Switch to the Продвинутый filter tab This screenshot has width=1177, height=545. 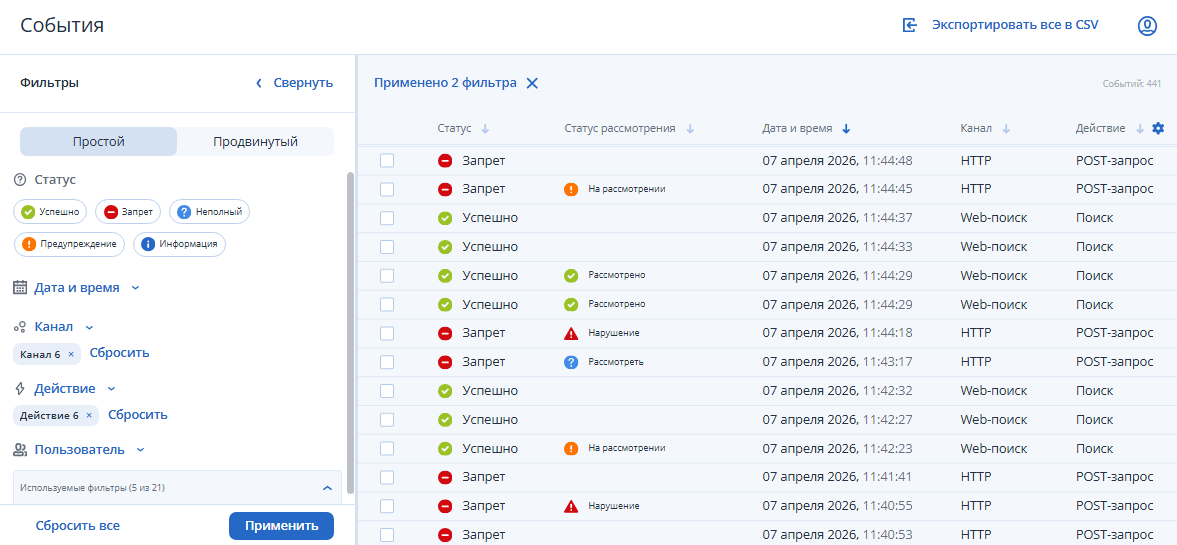click(255, 141)
